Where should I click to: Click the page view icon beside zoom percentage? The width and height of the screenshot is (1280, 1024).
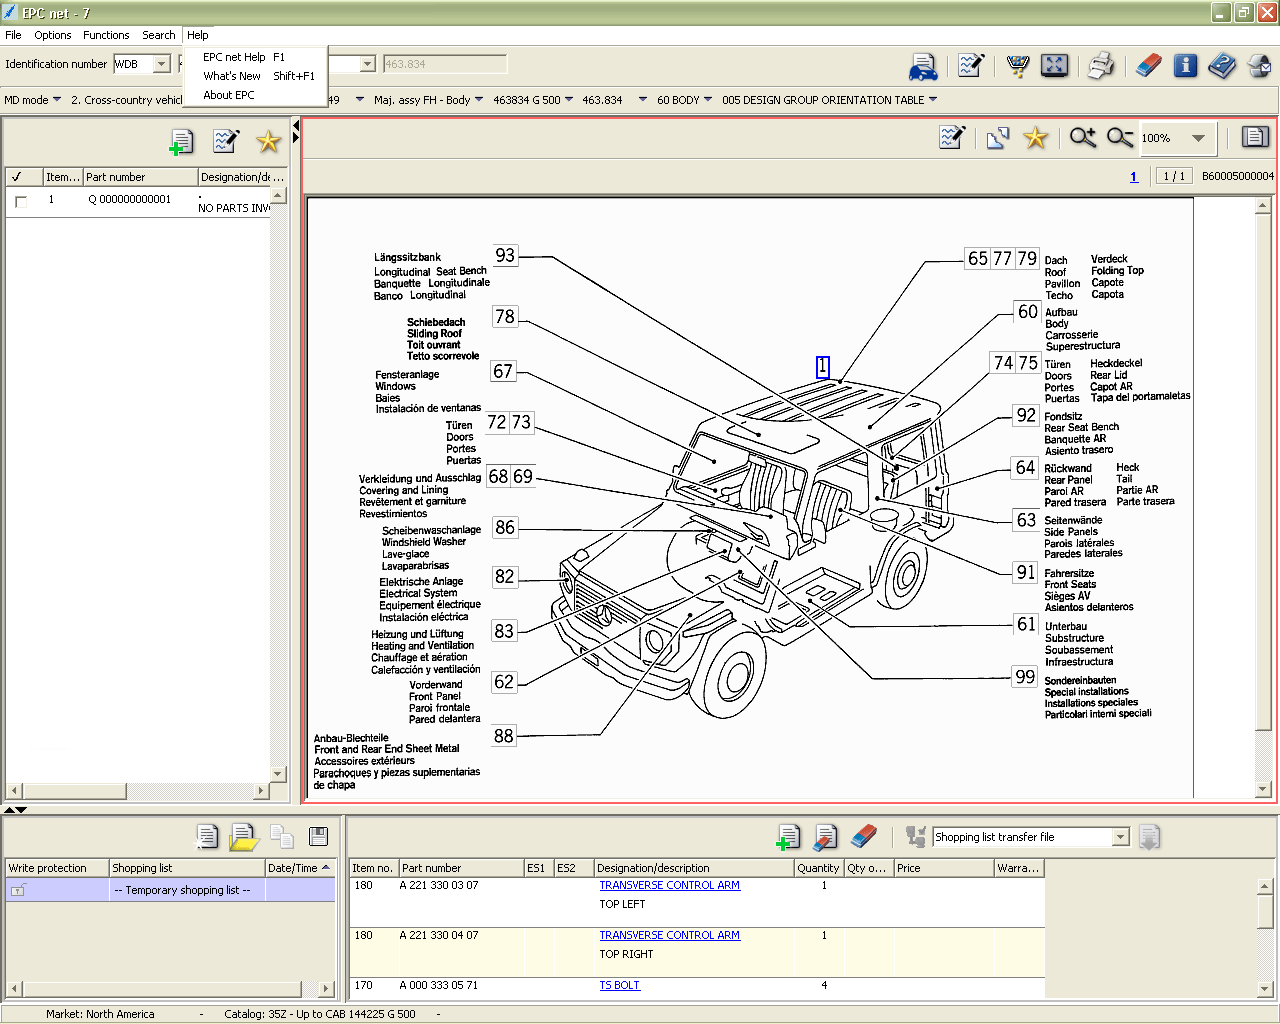coord(1255,137)
